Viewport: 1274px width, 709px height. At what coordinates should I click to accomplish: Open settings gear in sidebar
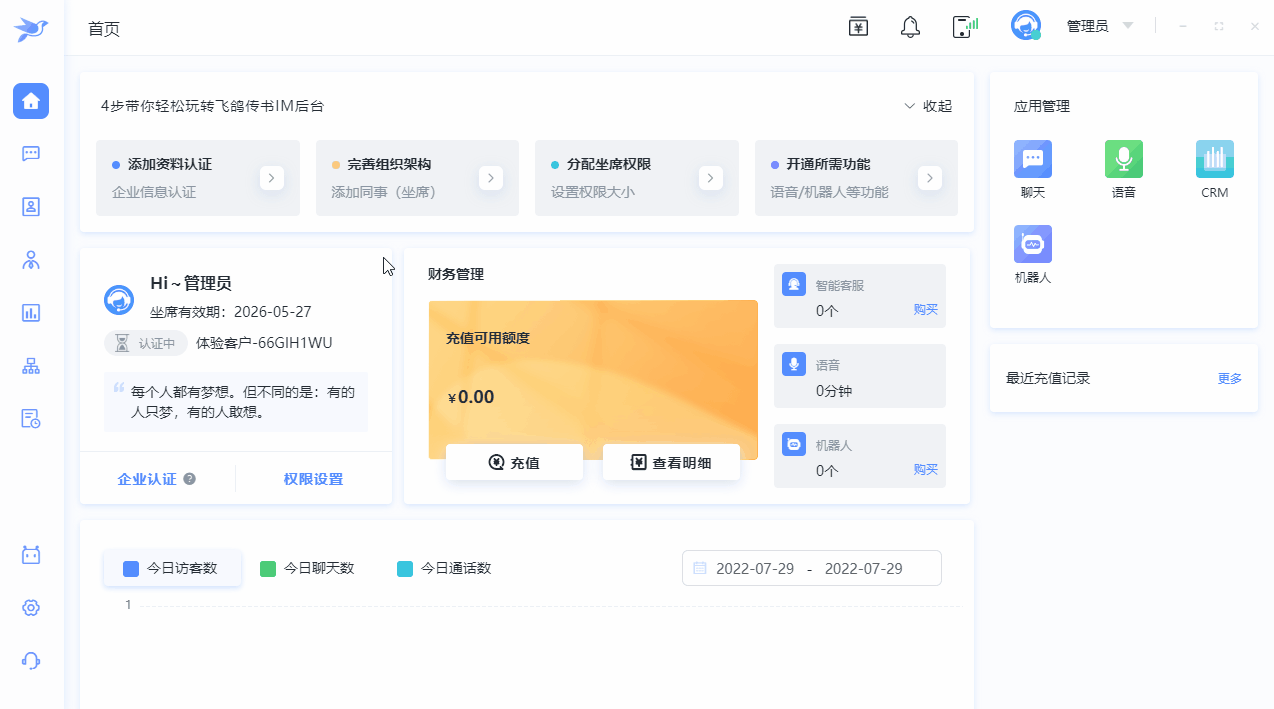click(31, 608)
